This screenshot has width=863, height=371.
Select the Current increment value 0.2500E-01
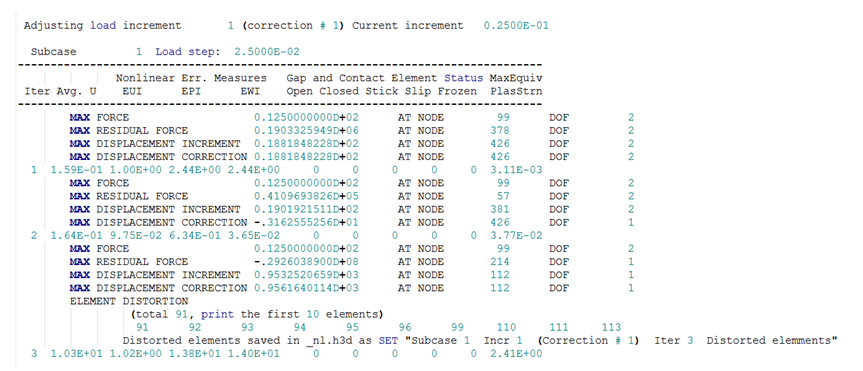coord(516,26)
